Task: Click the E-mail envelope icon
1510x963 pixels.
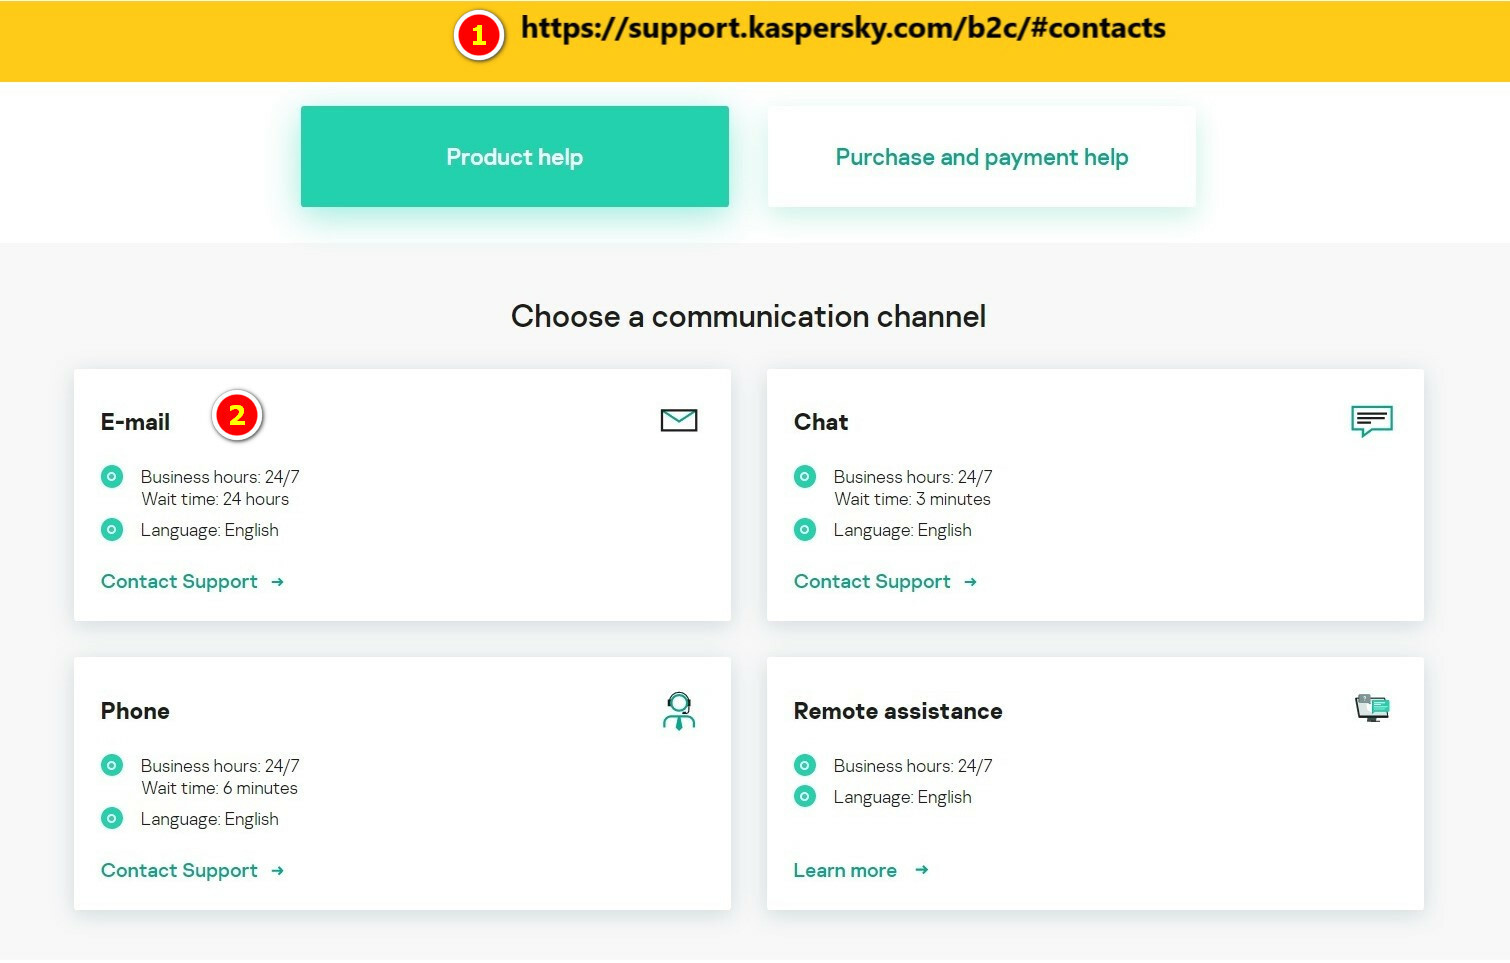Action: 679,420
